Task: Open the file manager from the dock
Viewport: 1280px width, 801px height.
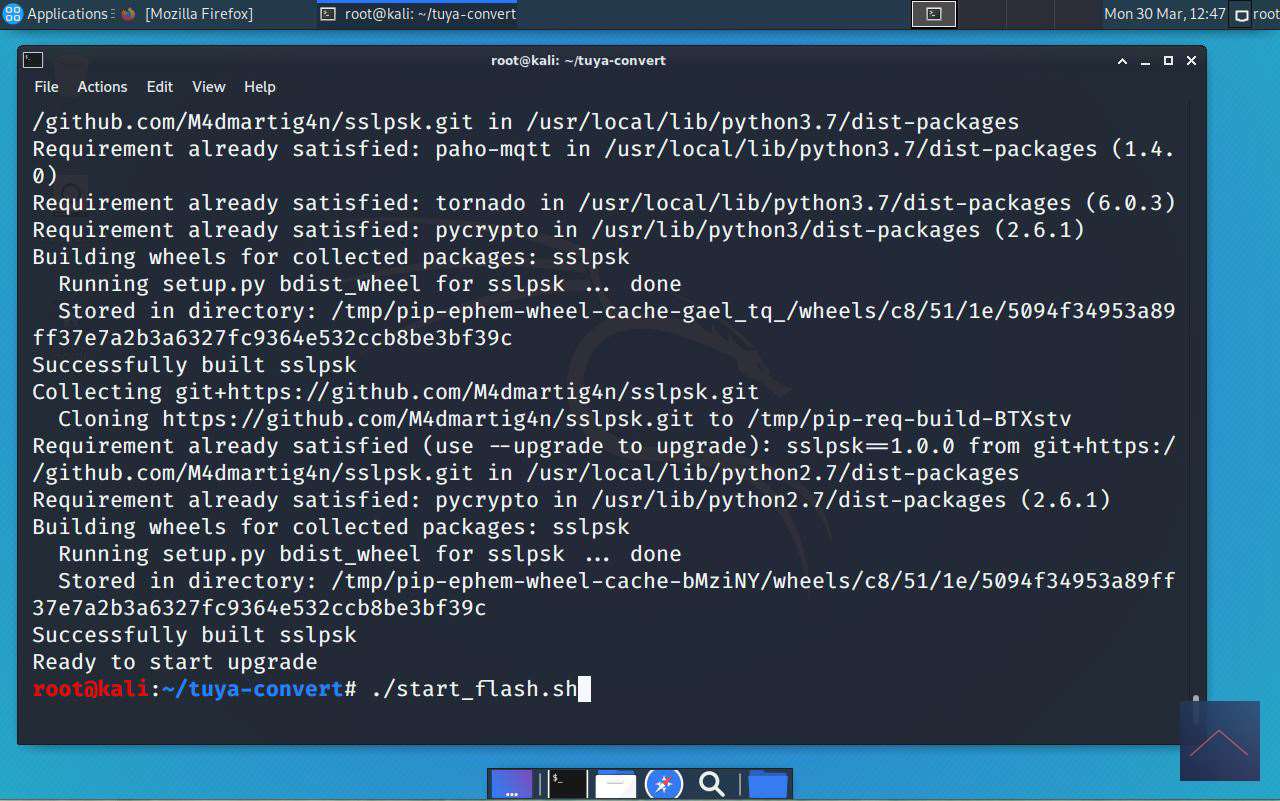Action: (615, 784)
